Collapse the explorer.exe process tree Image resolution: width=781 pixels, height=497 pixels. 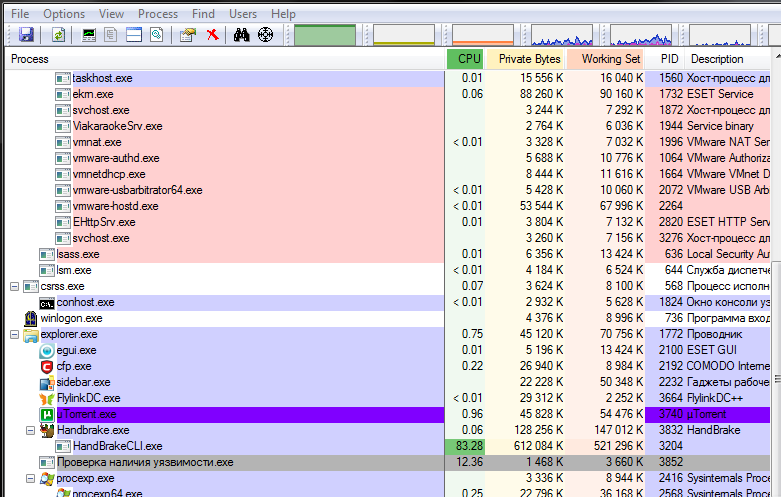[x=15, y=334]
